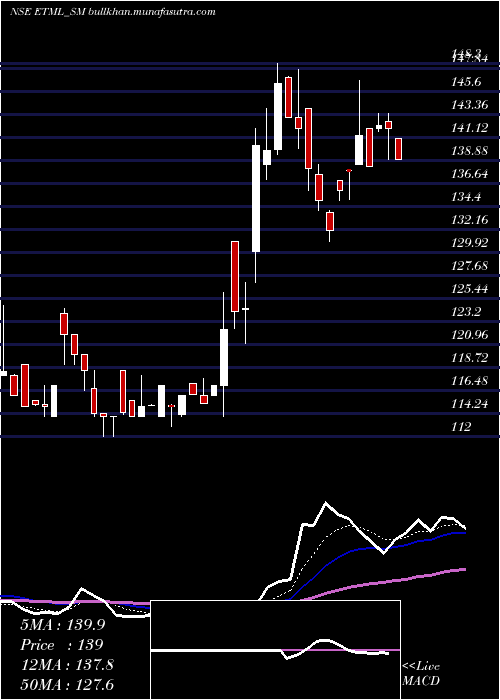Click the 145.6 price level label
500x700 pixels.
coord(466,82)
